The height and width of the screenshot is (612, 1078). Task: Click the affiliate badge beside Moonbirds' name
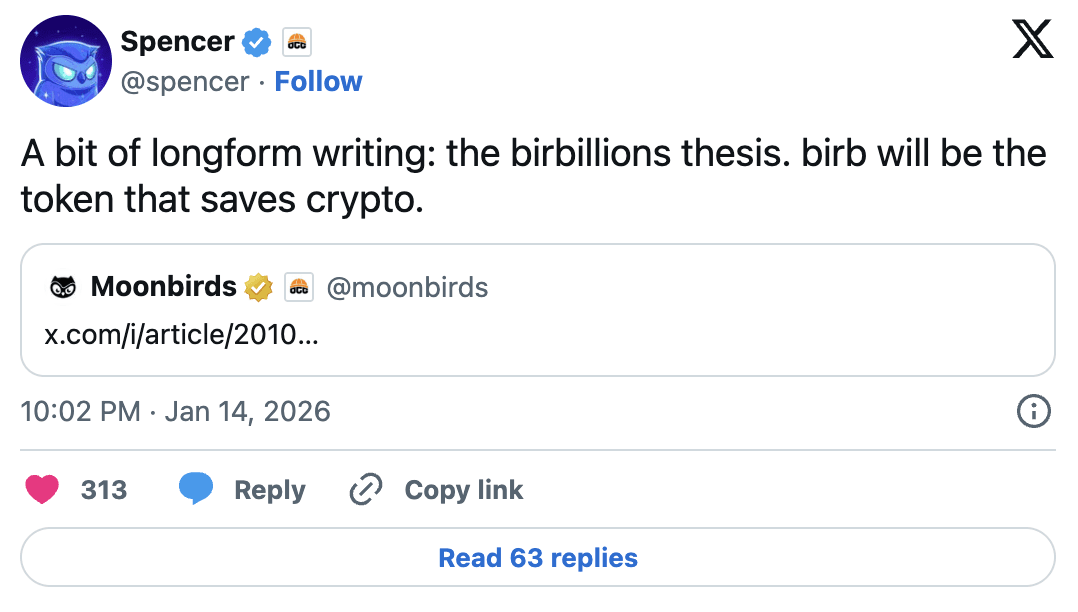click(298, 288)
